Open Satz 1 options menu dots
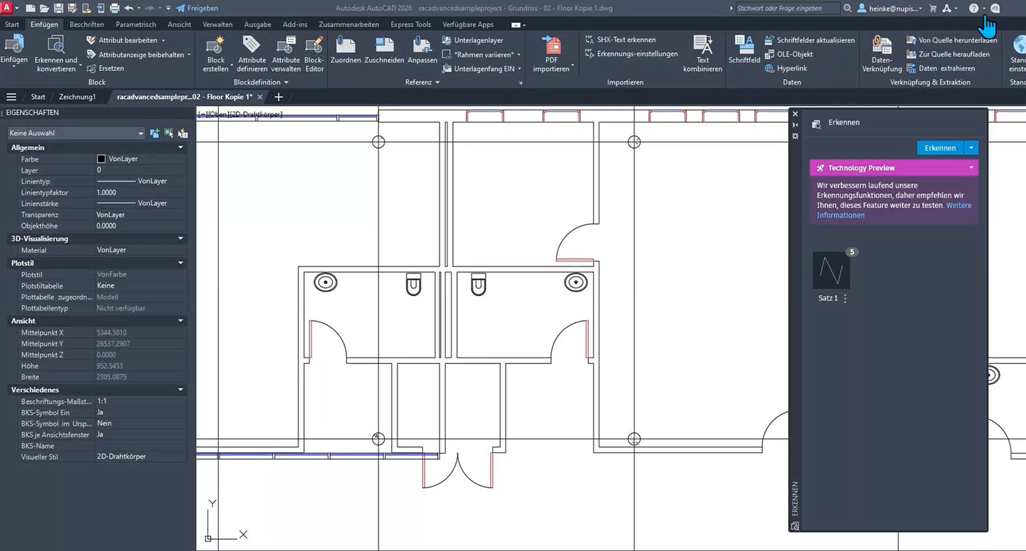The width and height of the screenshot is (1026, 551). 845,298
